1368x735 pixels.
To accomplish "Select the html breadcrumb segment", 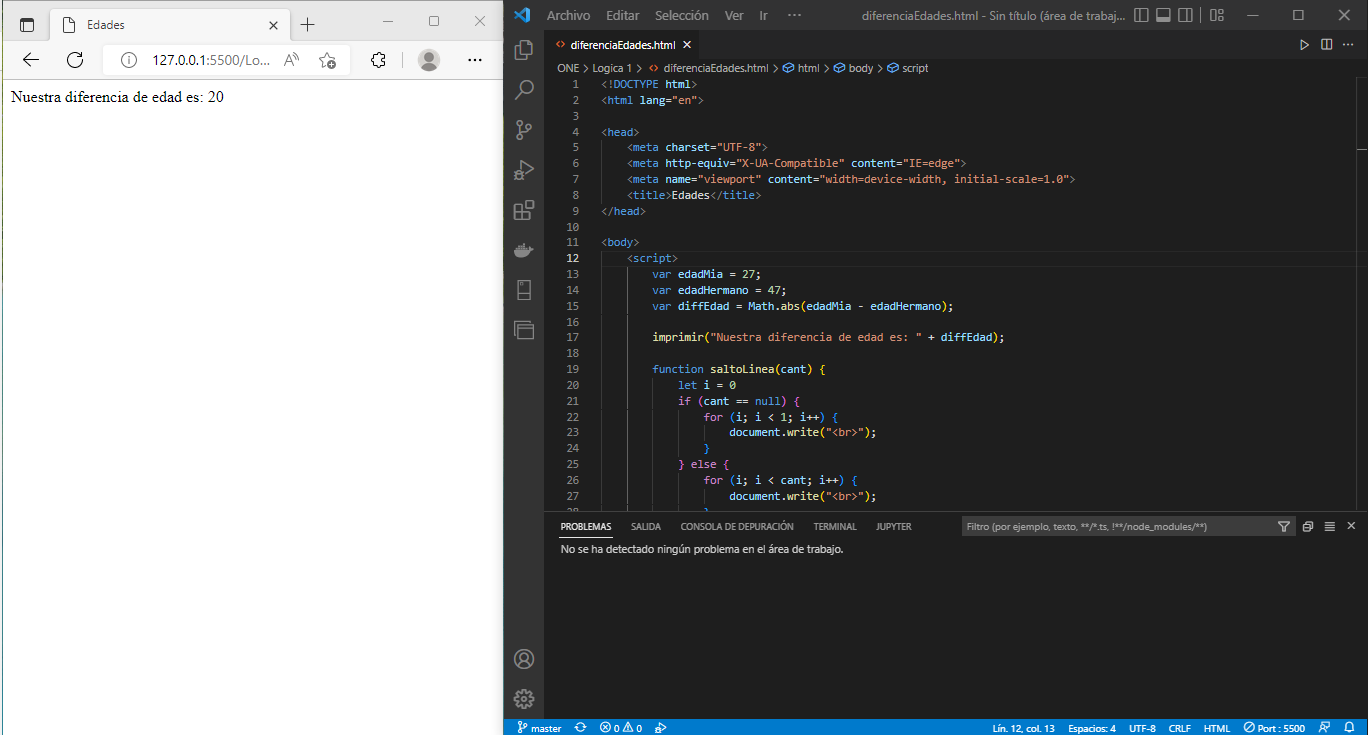I will 801,68.
